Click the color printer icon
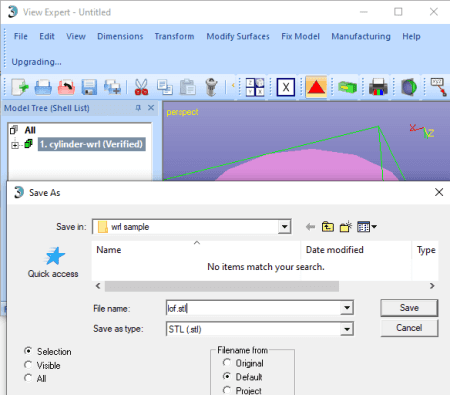The width and height of the screenshot is (450, 395). point(378,87)
